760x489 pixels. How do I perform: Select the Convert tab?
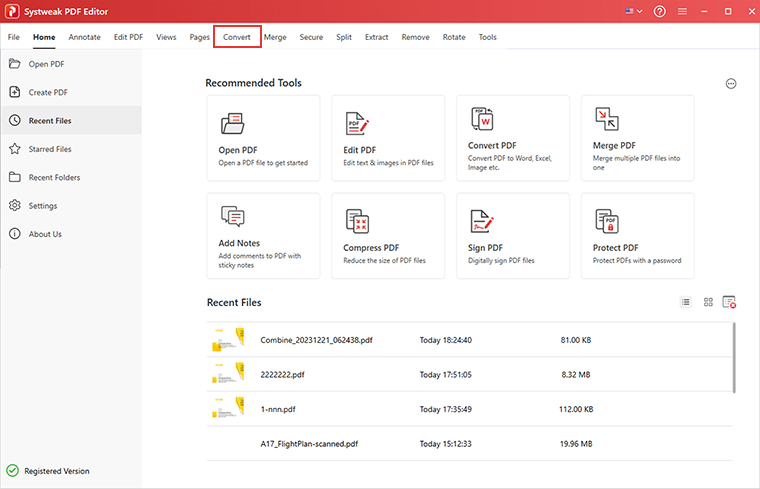pos(237,37)
